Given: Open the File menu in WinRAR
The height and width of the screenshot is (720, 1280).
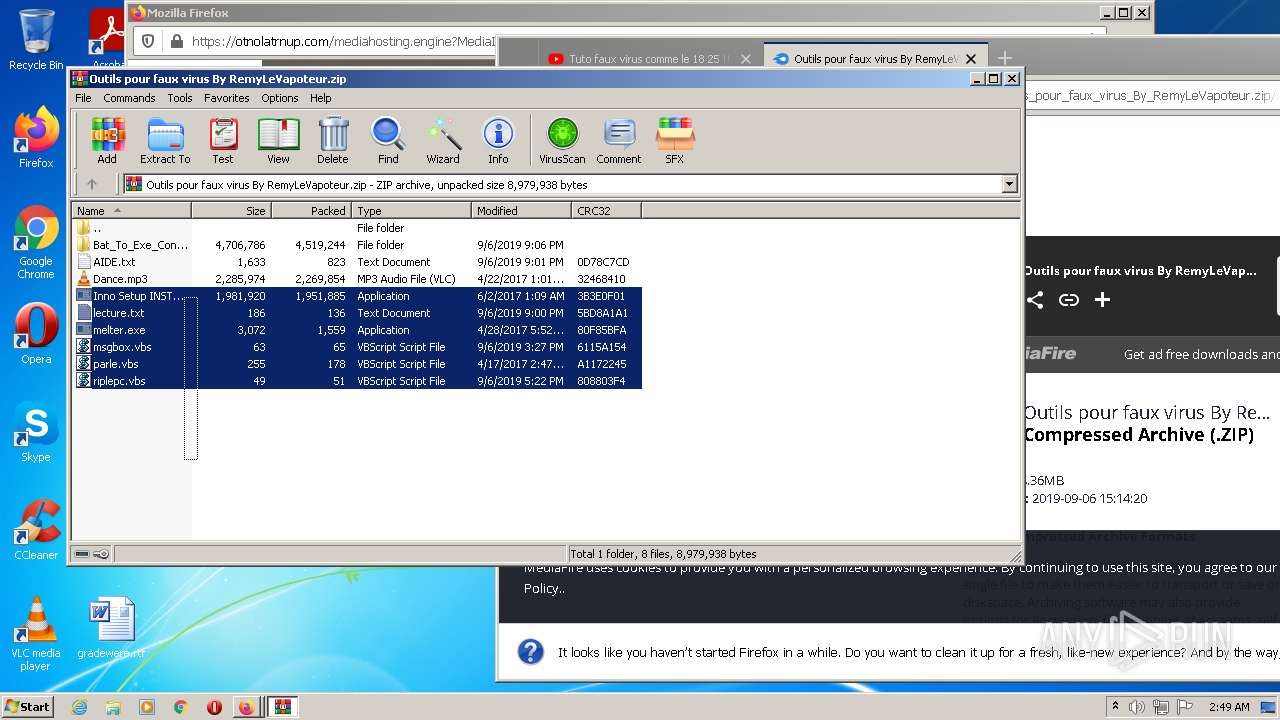Looking at the screenshot, I should 83,98.
